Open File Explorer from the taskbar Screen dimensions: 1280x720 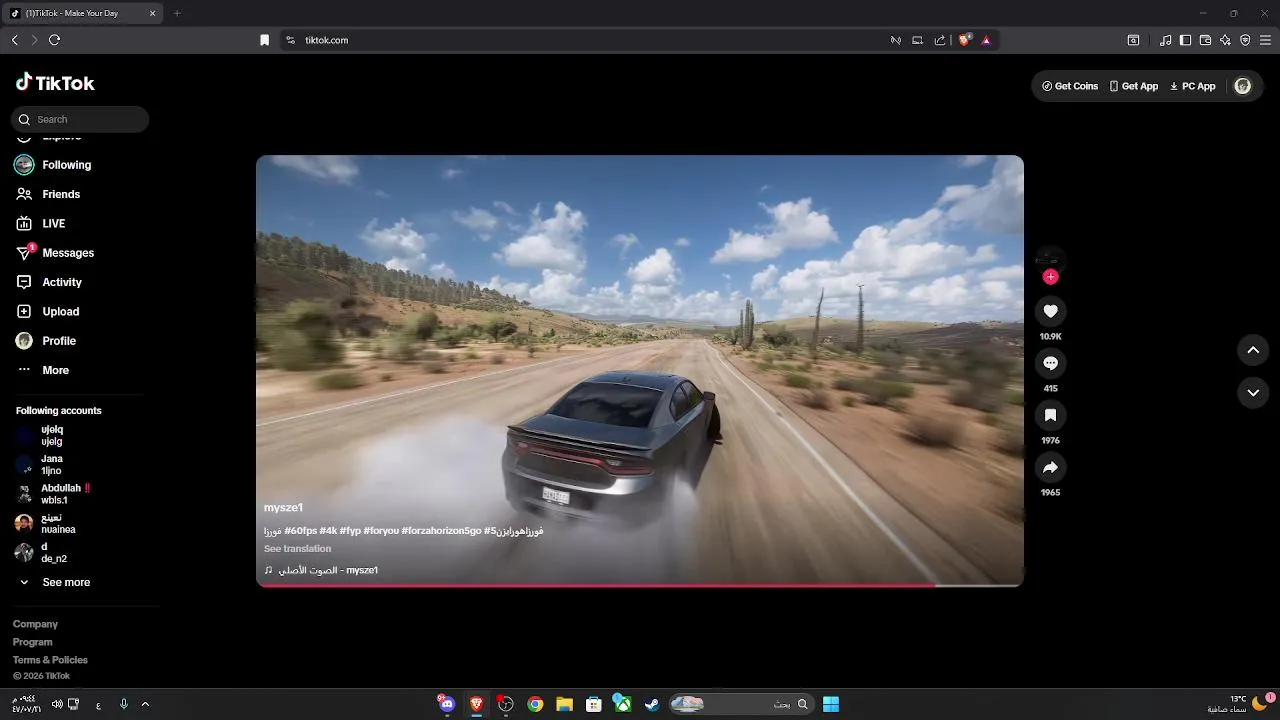564,704
